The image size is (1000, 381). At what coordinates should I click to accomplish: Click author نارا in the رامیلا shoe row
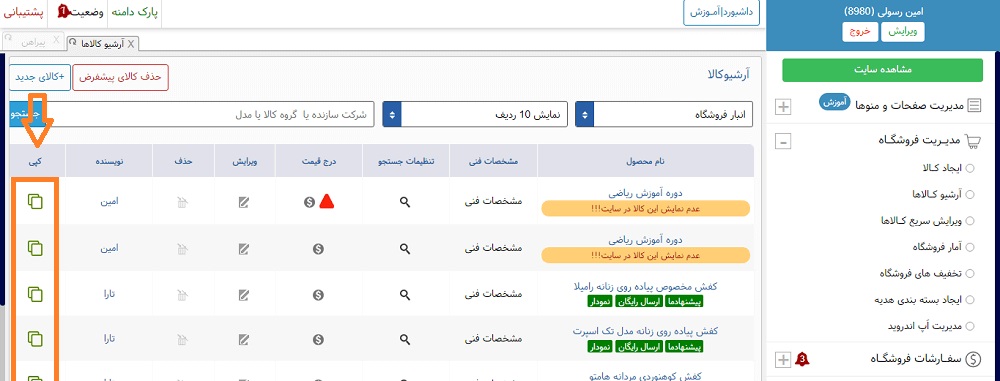pos(108,294)
